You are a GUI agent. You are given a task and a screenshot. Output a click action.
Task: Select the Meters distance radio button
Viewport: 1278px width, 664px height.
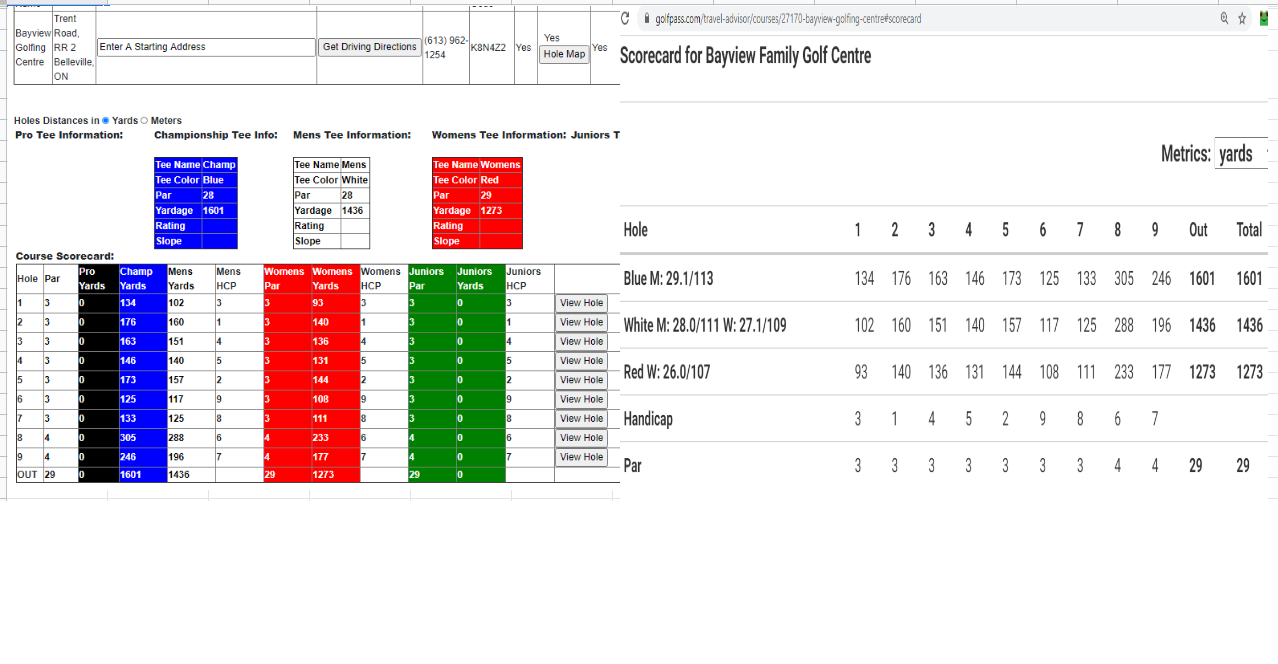click(145, 121)
